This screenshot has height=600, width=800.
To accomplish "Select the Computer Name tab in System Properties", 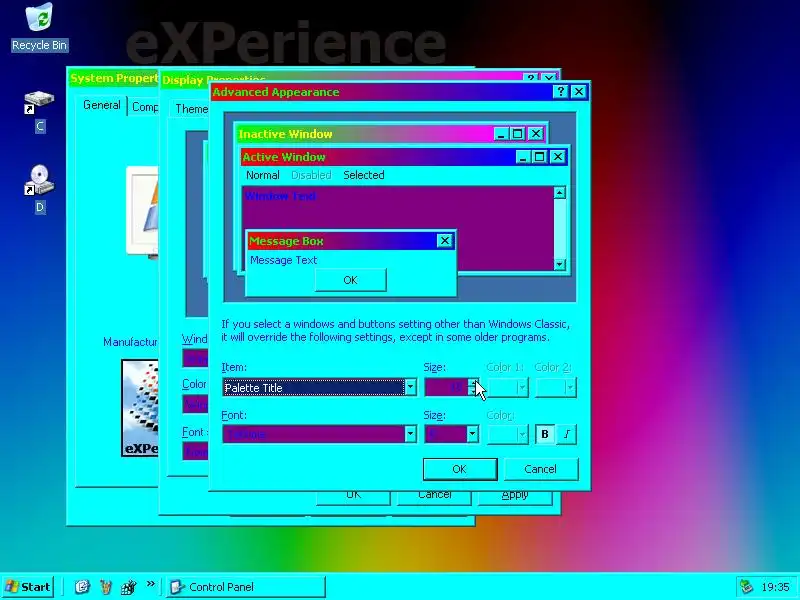I will point(144,107).
